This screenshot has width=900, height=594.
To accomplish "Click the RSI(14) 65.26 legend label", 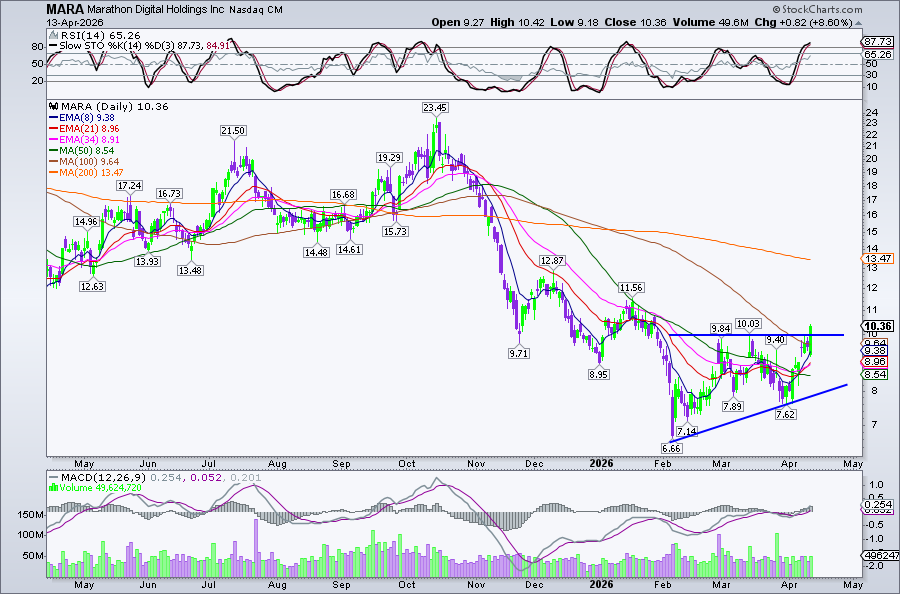I will pos(100,35).
